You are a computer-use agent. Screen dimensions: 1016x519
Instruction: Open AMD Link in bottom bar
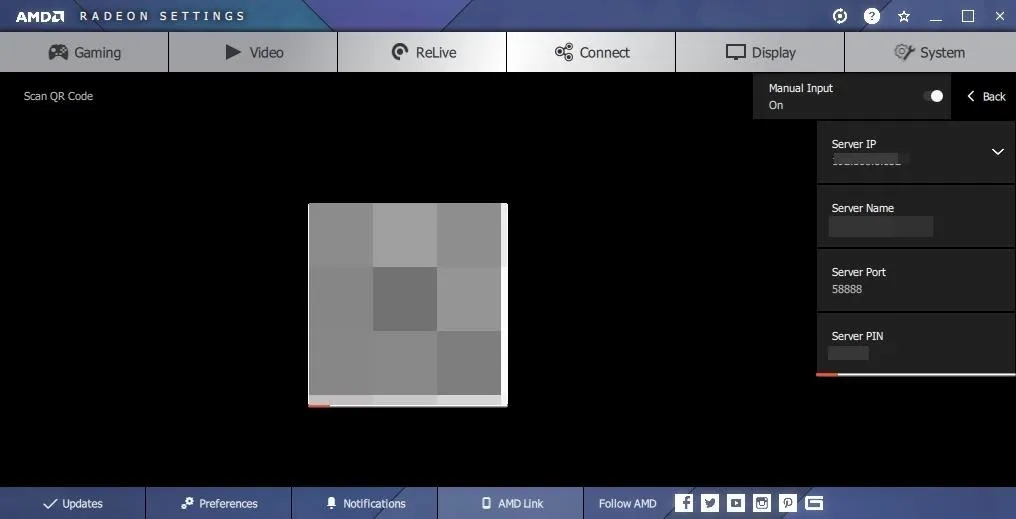coord(511,503)
